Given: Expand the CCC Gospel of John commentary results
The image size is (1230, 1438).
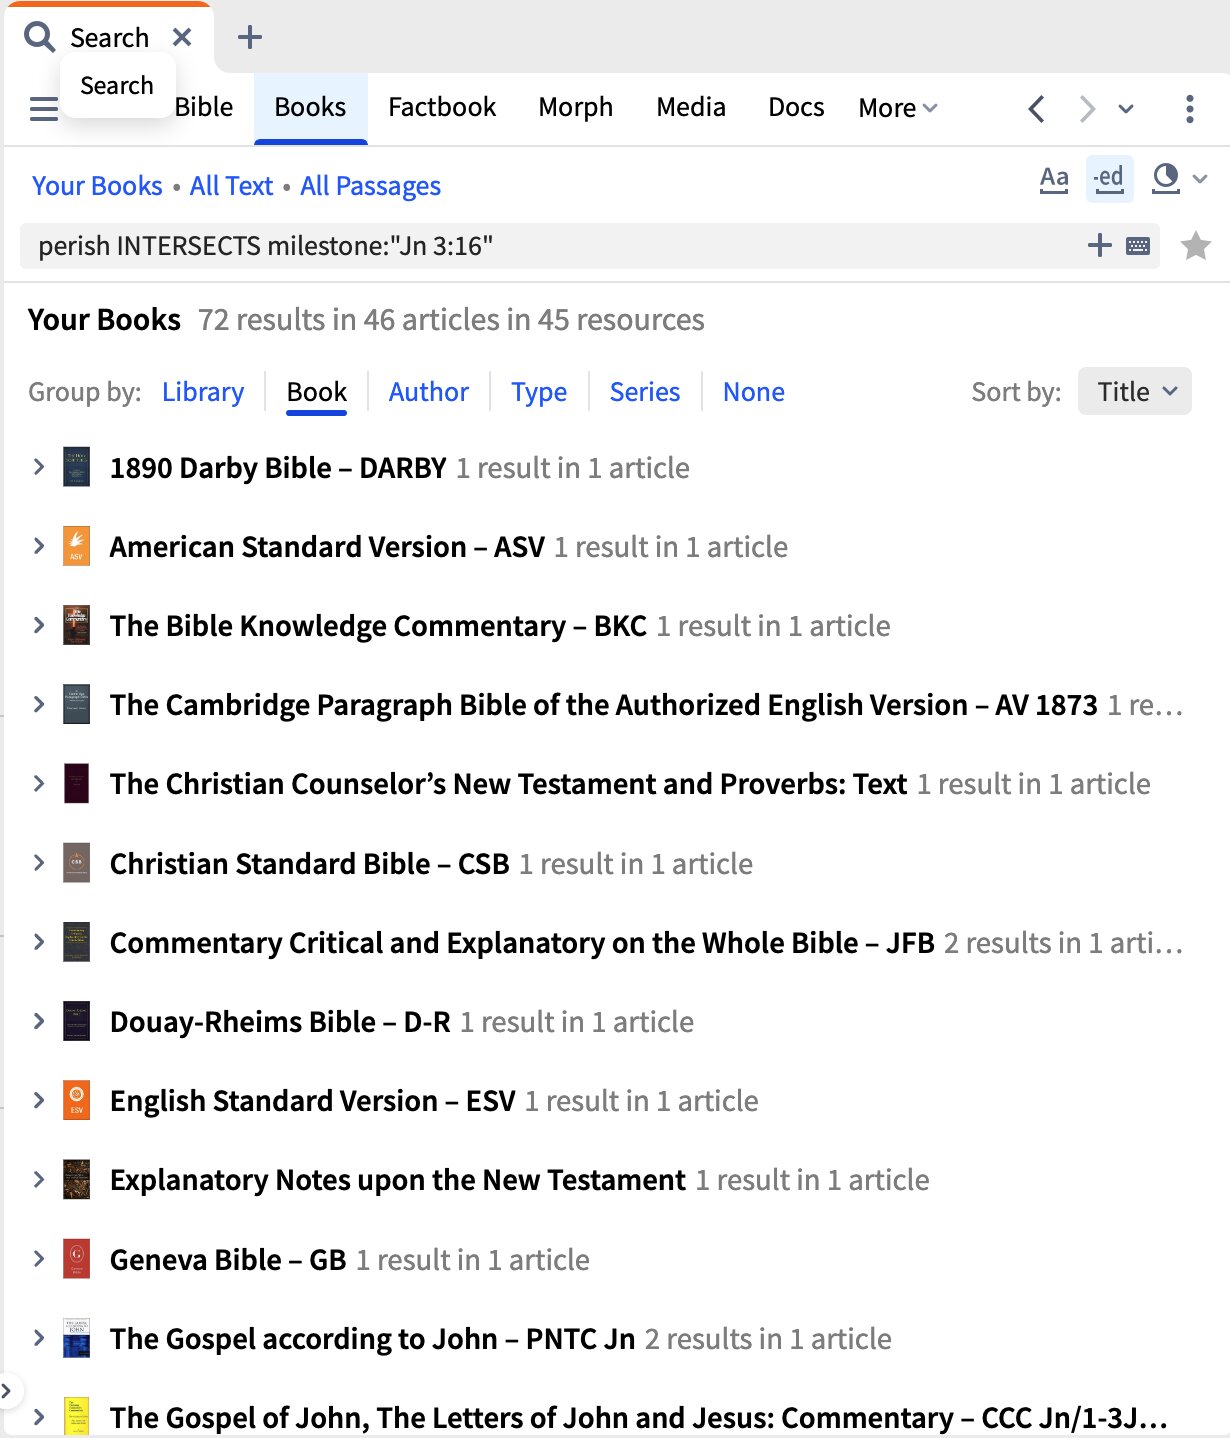Looking at the screenshot, I should pos(39,1417).
